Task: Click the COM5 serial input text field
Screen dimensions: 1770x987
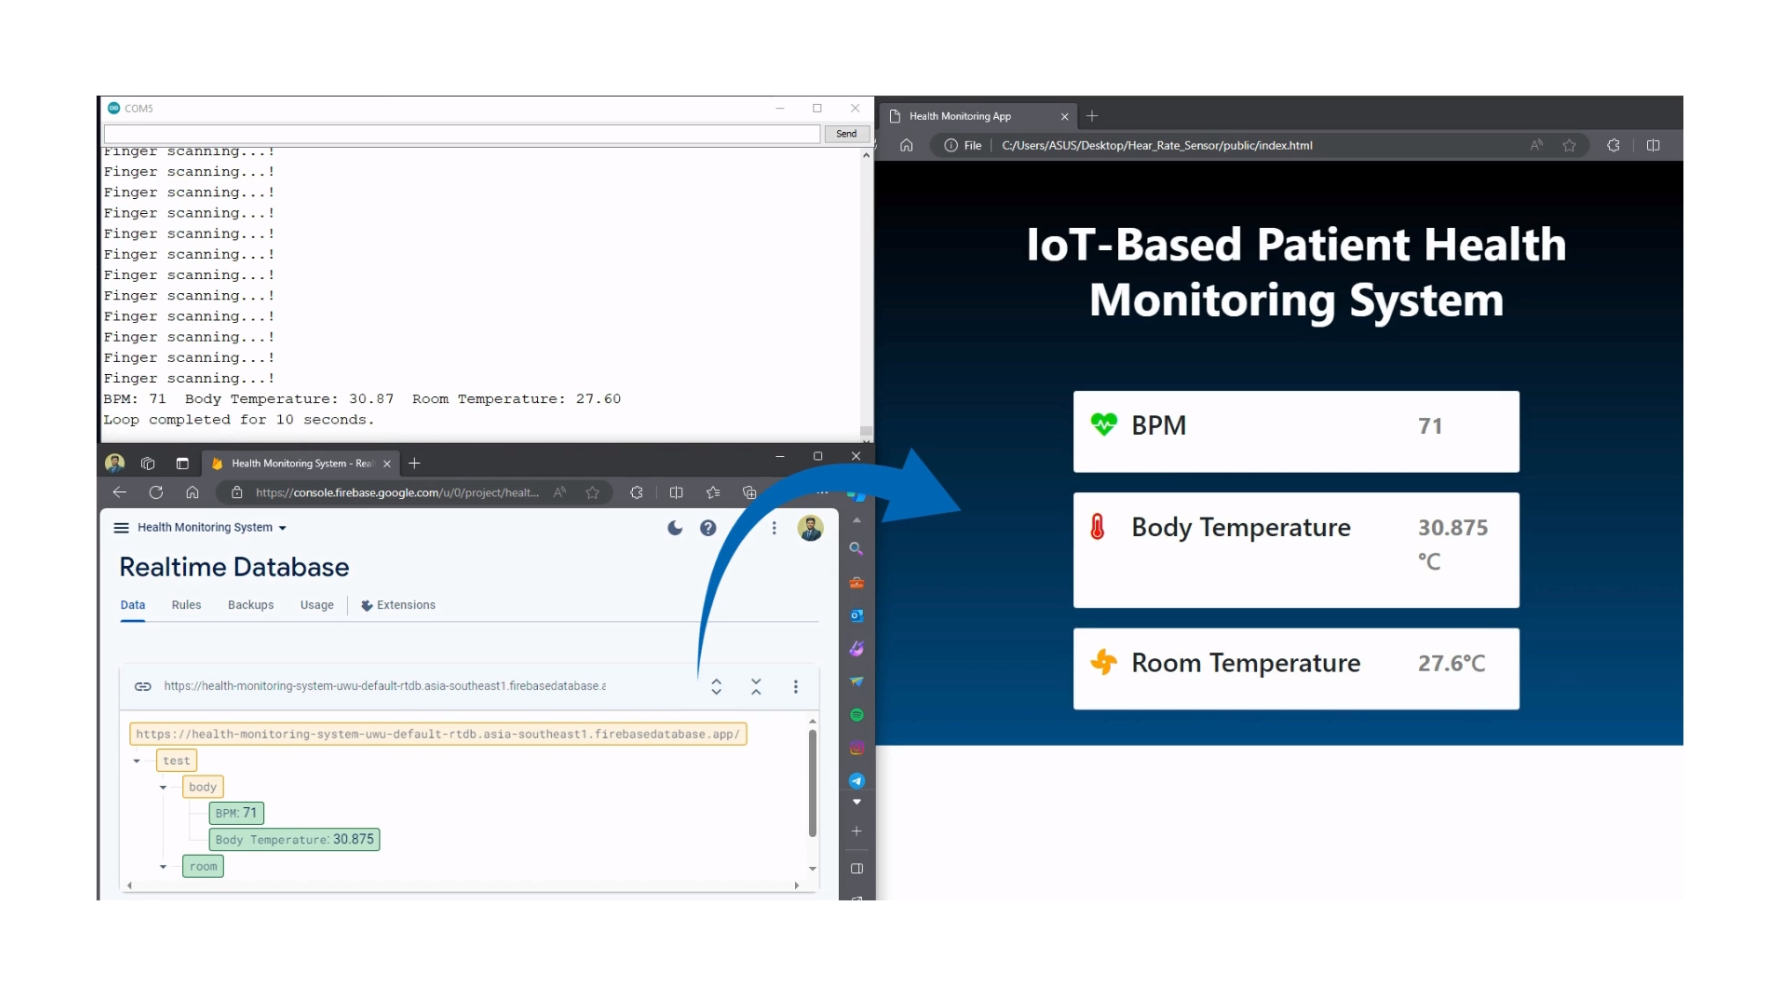Action: (461, 134)
